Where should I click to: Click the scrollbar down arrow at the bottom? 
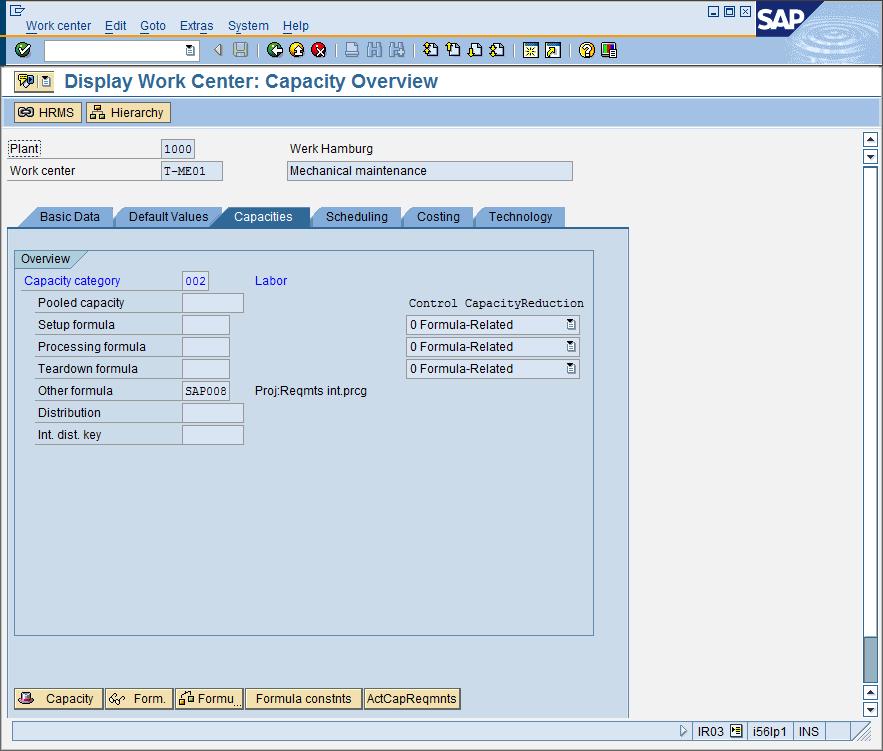point(870,709)
